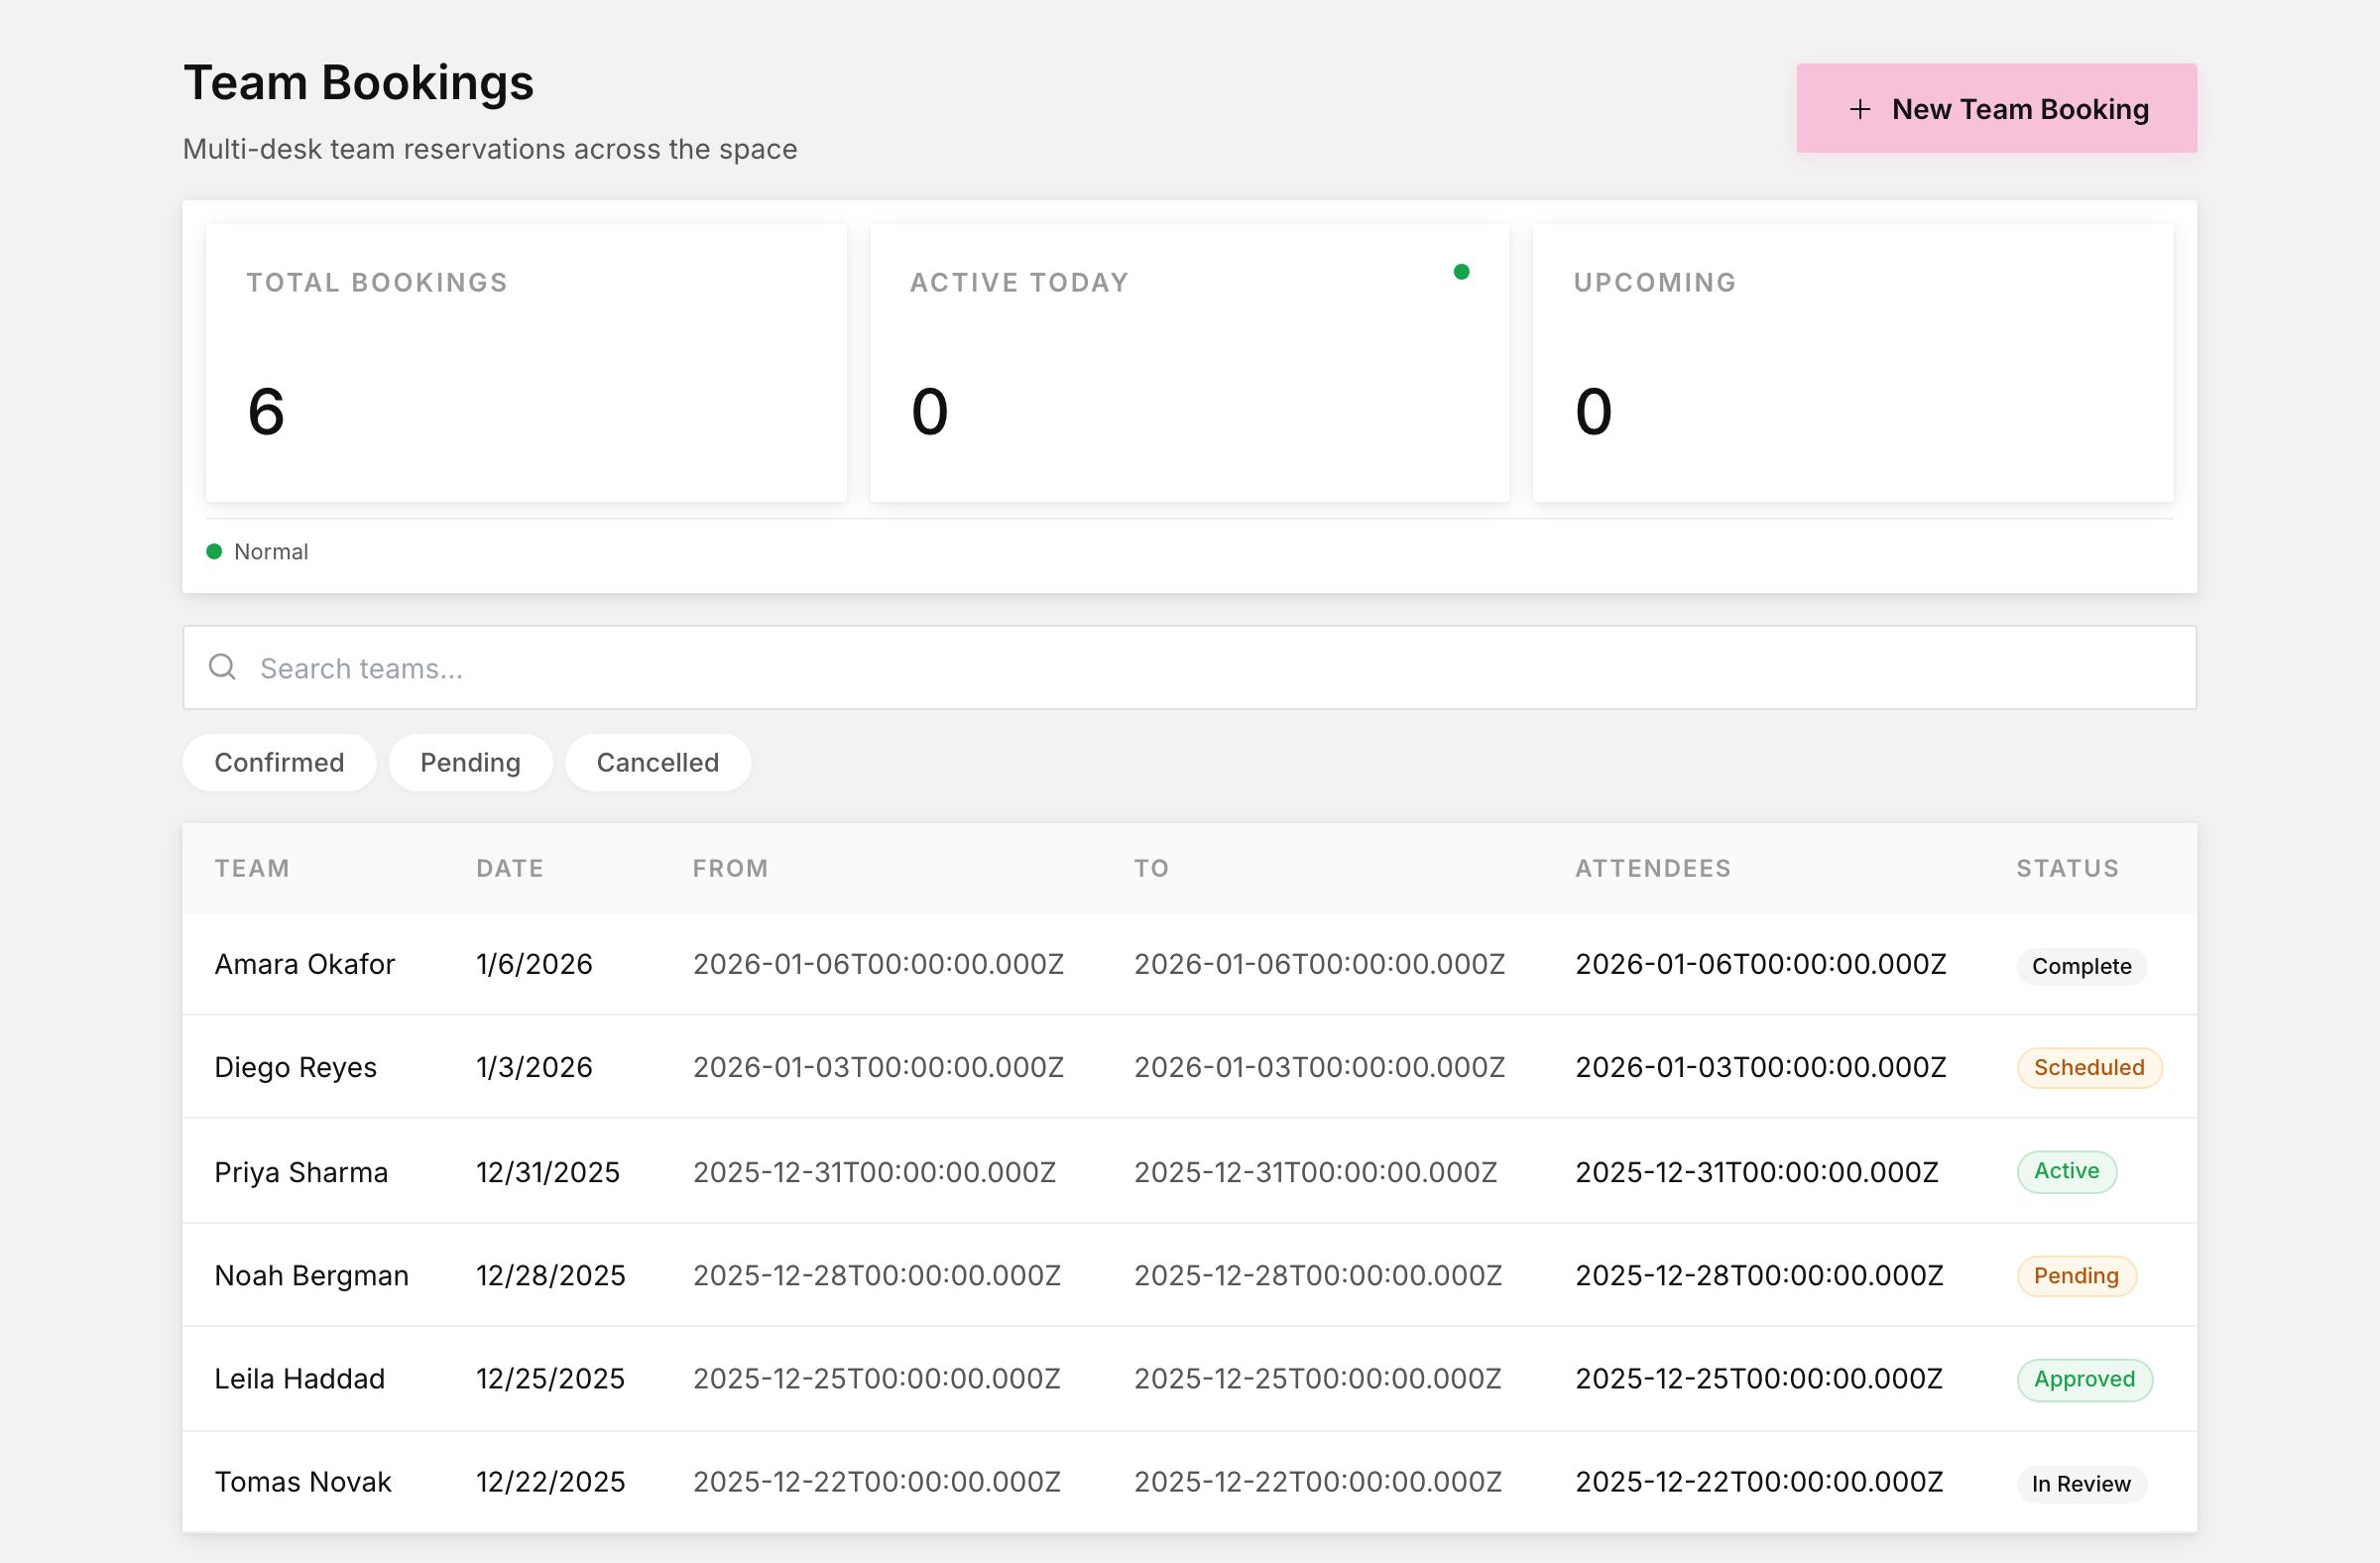This screenshot has height=1563, width=2380.
Task: Sort by the TEAM column header
Action: pyautogui.click(x=252, y=869)
